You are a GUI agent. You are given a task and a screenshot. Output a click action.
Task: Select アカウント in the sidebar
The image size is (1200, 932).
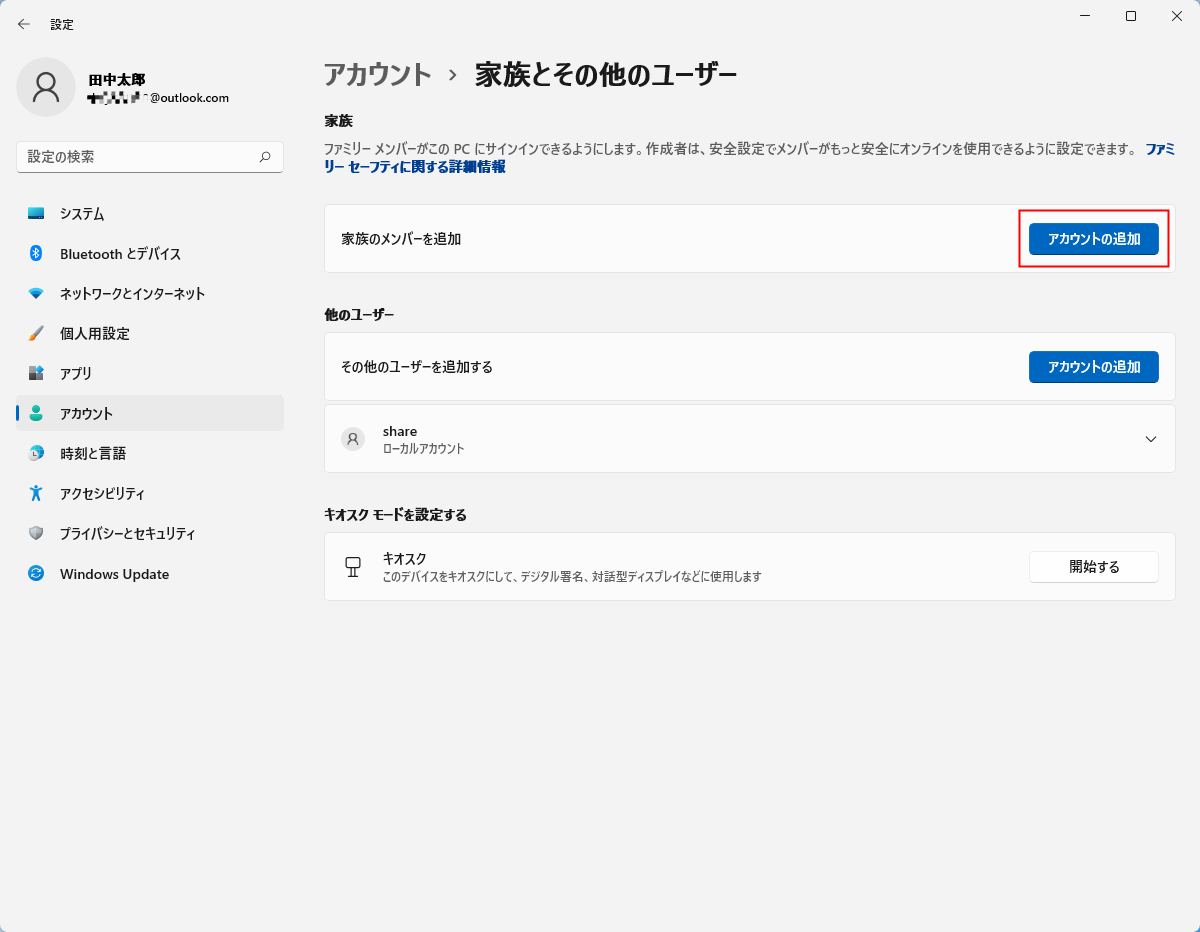click(150, 413)
